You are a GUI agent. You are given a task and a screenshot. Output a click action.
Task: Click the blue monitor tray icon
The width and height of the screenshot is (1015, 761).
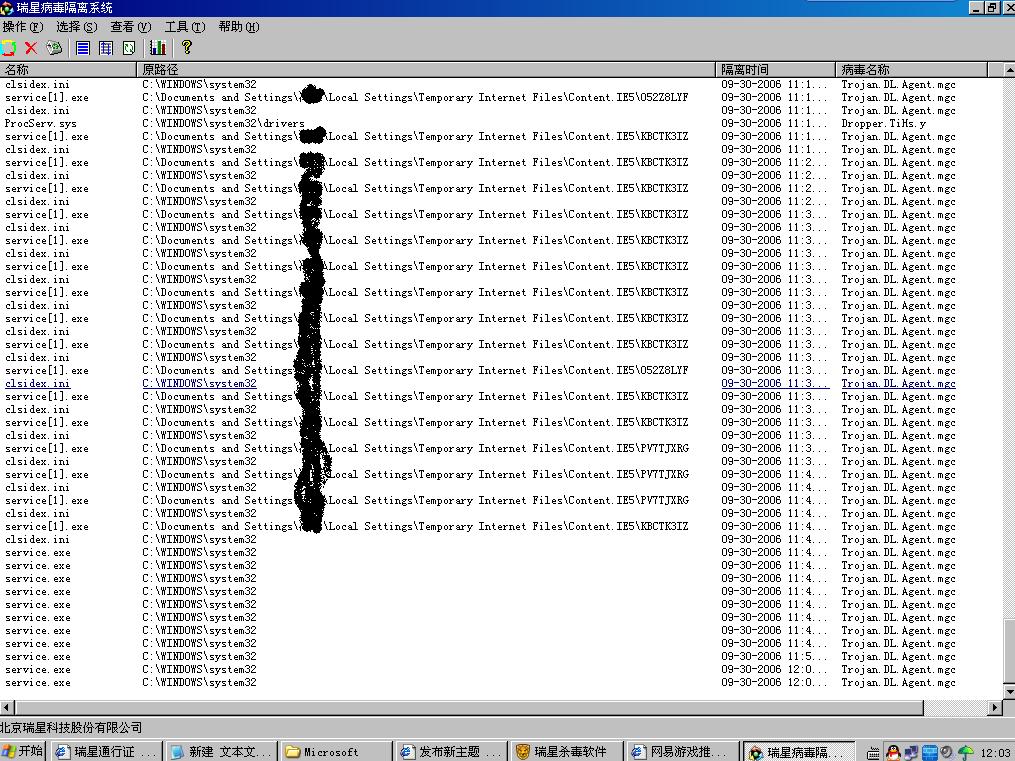(x=930, y=753)
